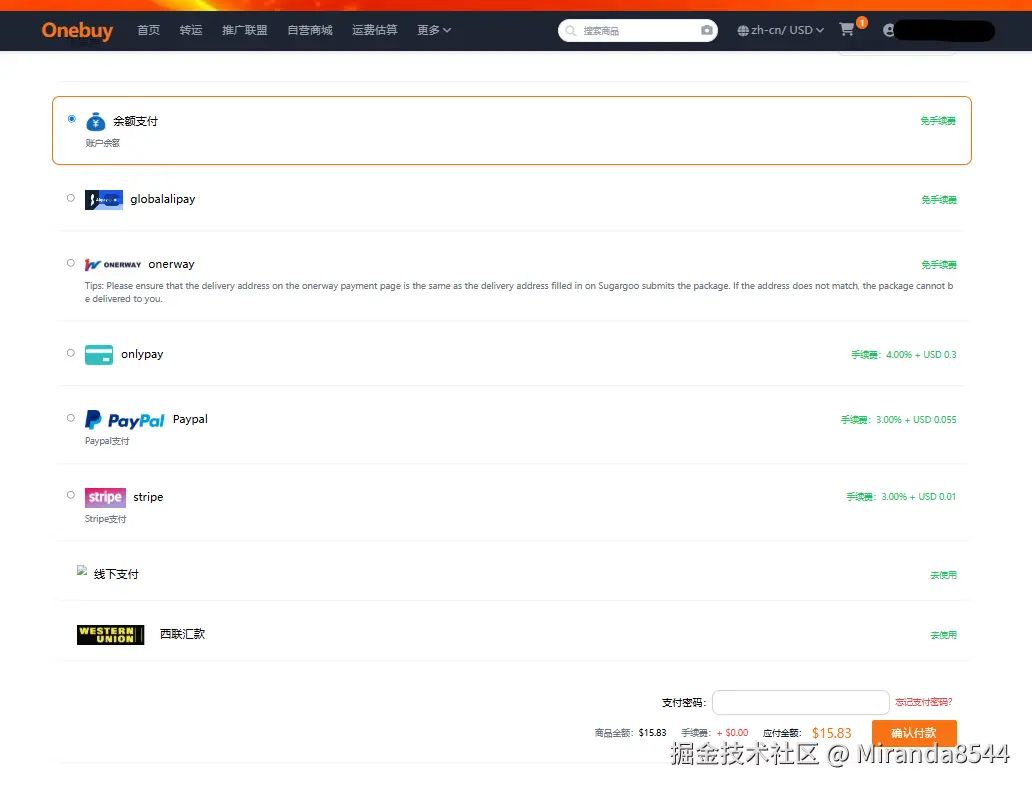The width and height of the screenshot is (1032, 790).
Task: Click the balance payment money bag icon
Action: pyautogui.click(x=95, y=121)
